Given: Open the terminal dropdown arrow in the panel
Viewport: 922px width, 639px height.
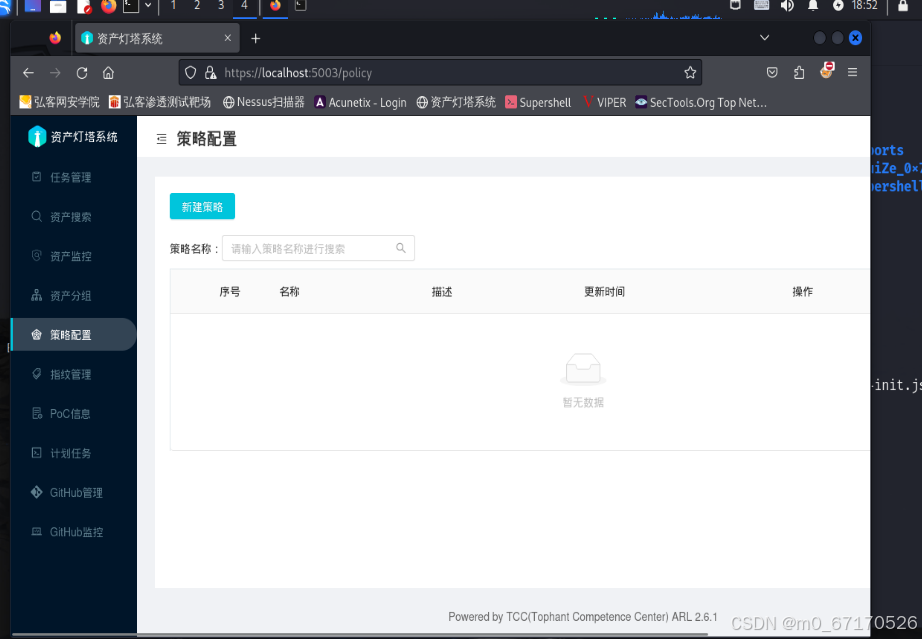Looking at the screenshot, I should (x=148, y=6).
